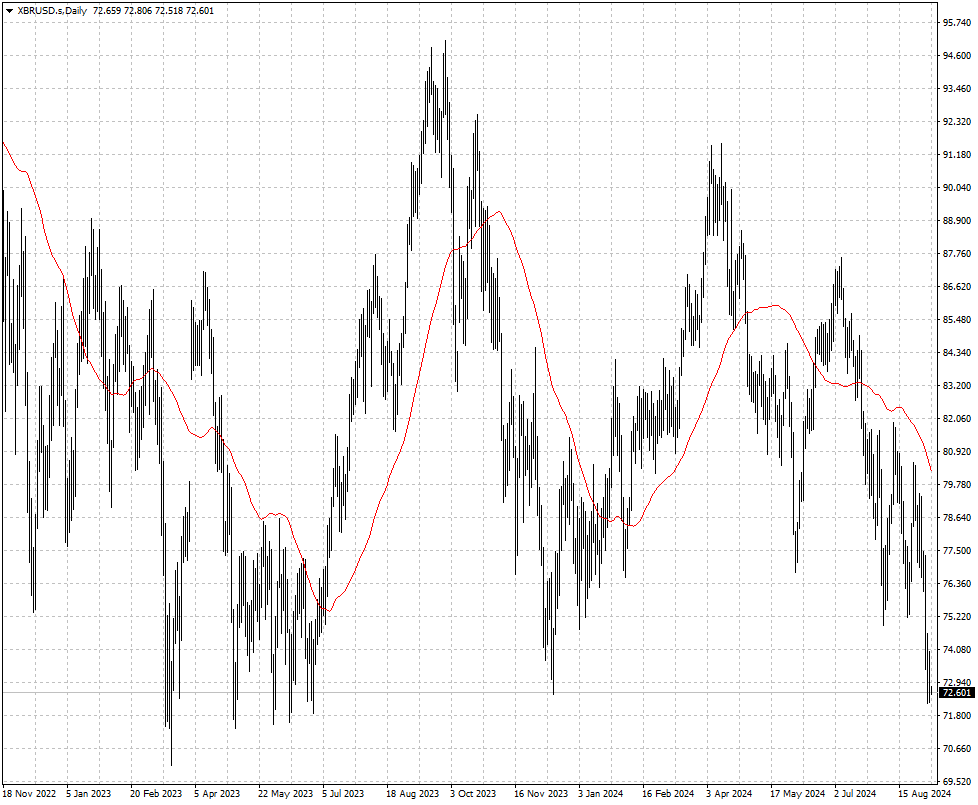The width and height of the screenshot is (978, 805).
Task: Click the 90.040 price axis label
Action: click(957, 188)
